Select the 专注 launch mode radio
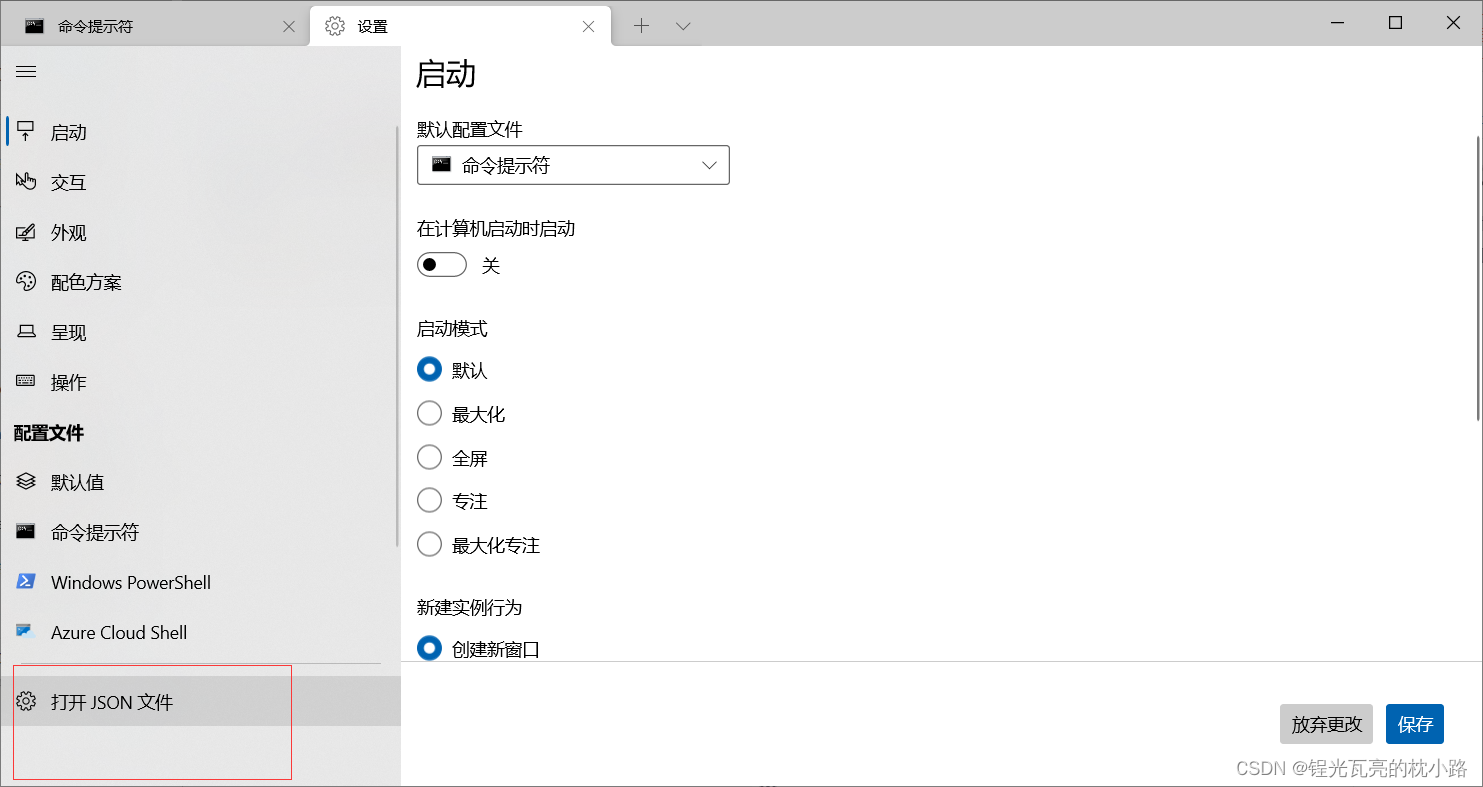1483x787 pixels. click(x=429, y=500)
